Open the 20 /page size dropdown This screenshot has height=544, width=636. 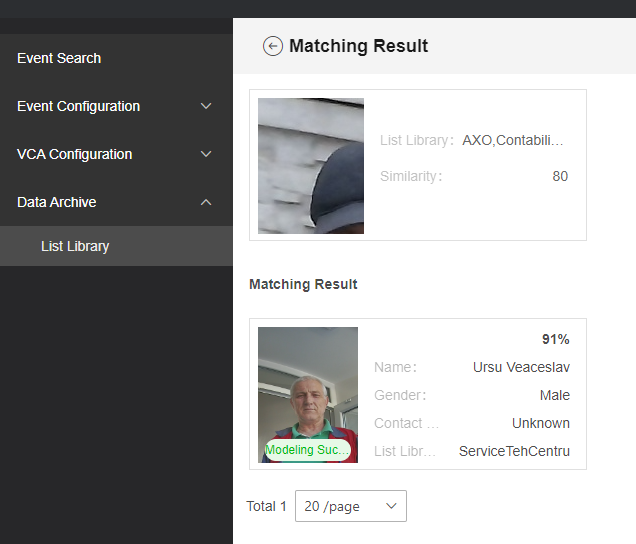pos(350,506)
